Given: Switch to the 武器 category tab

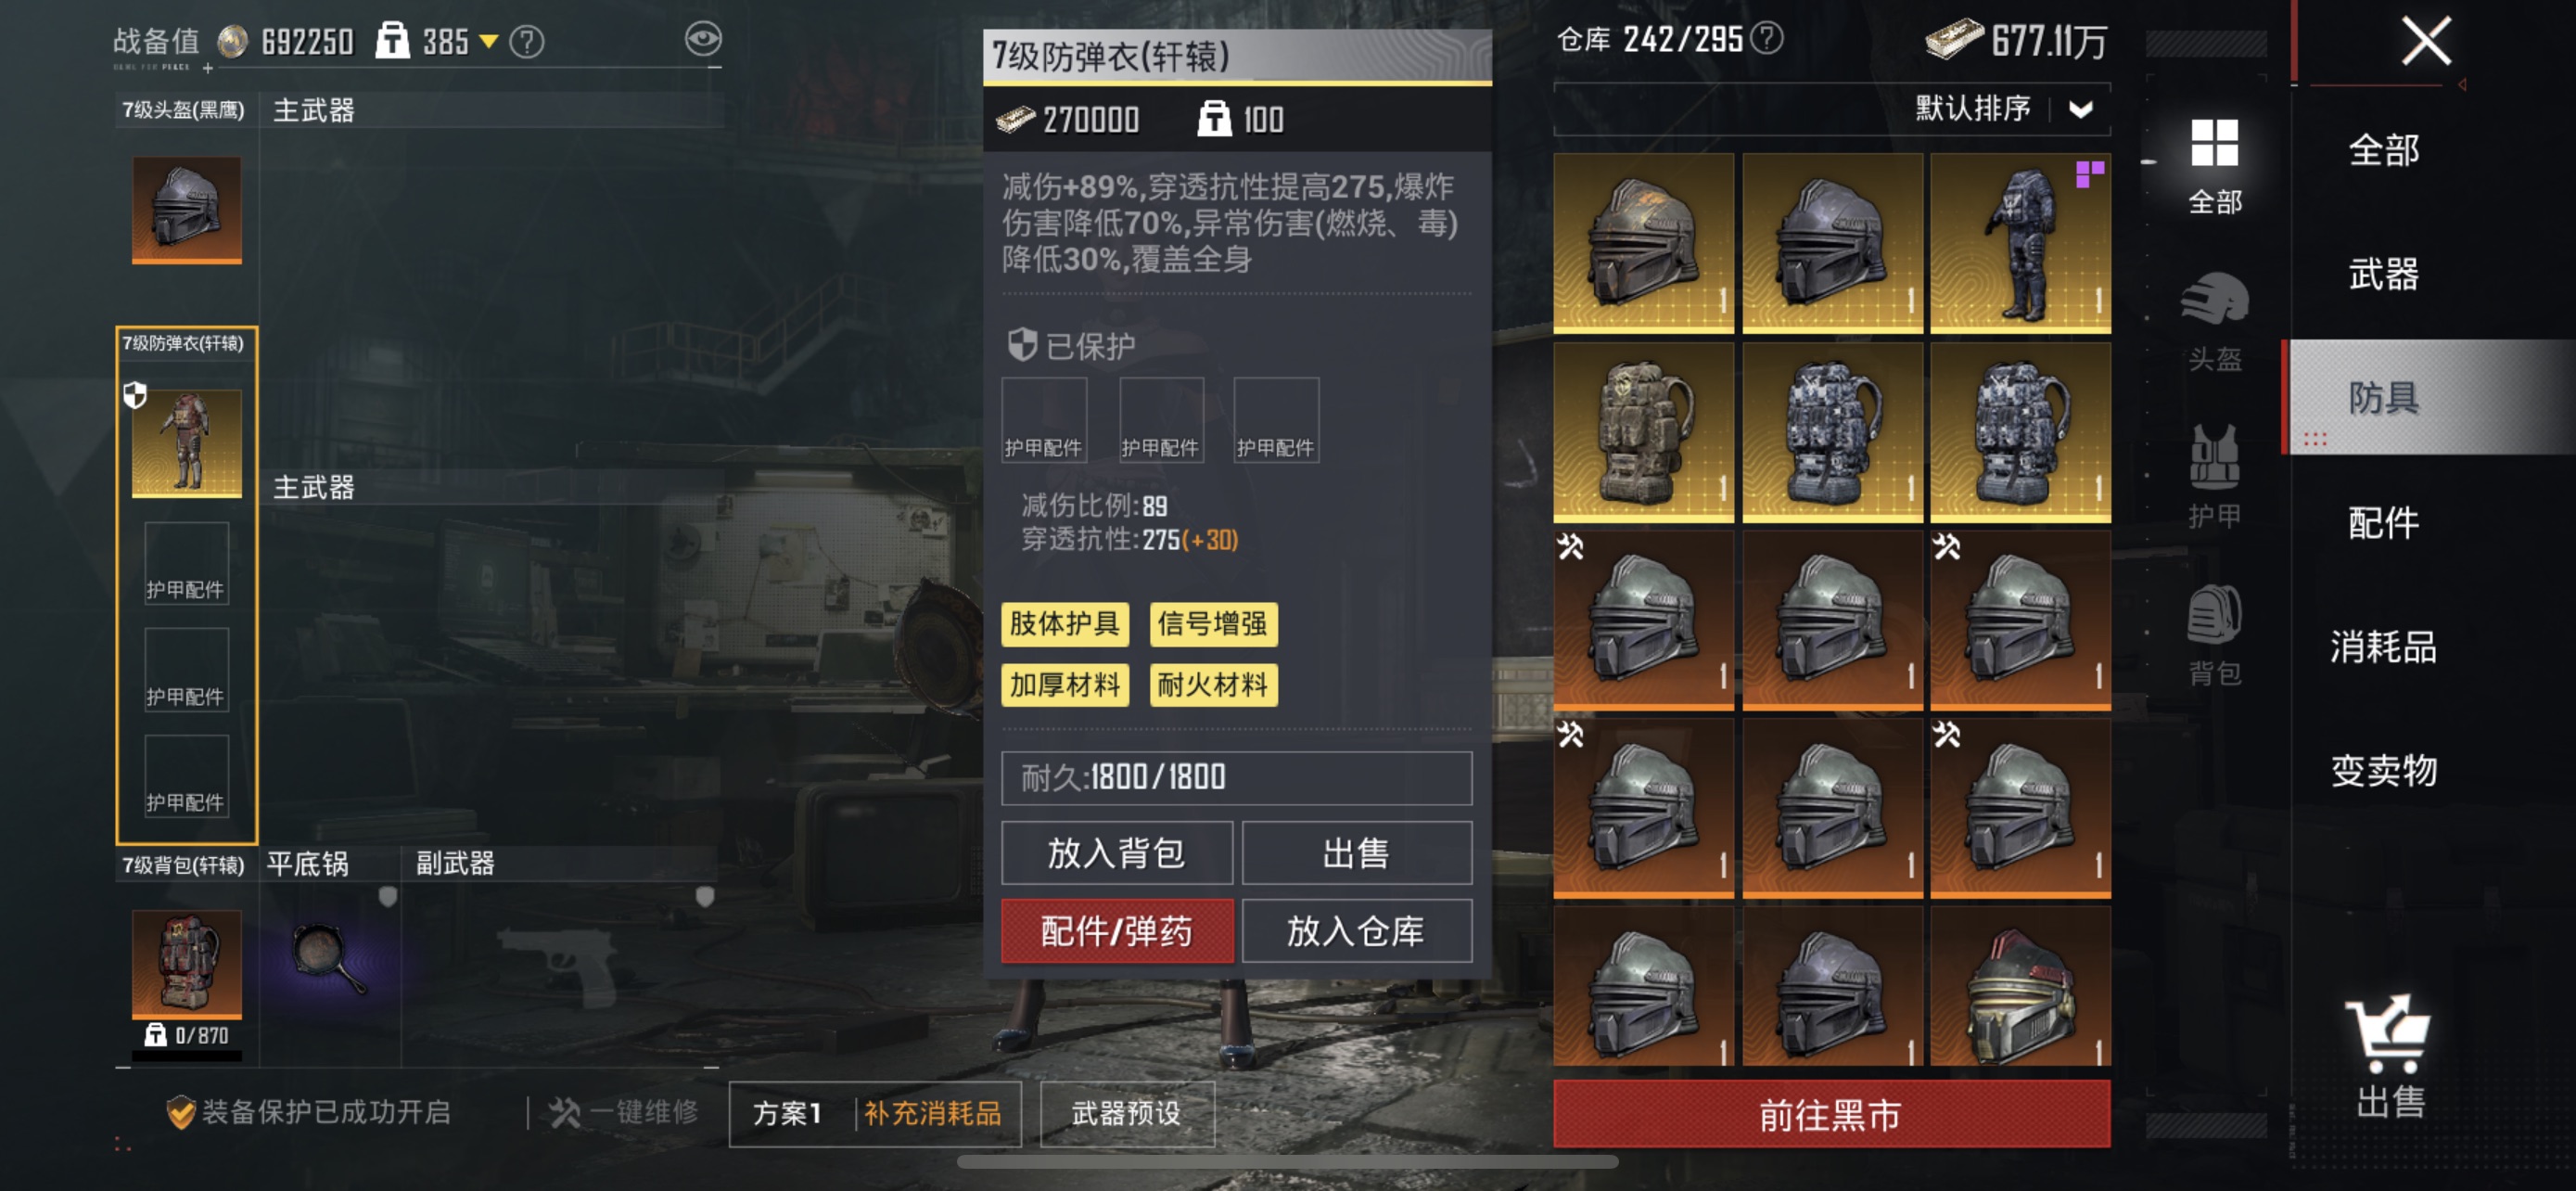Looking at the screenshot, I should (2383, 273).
